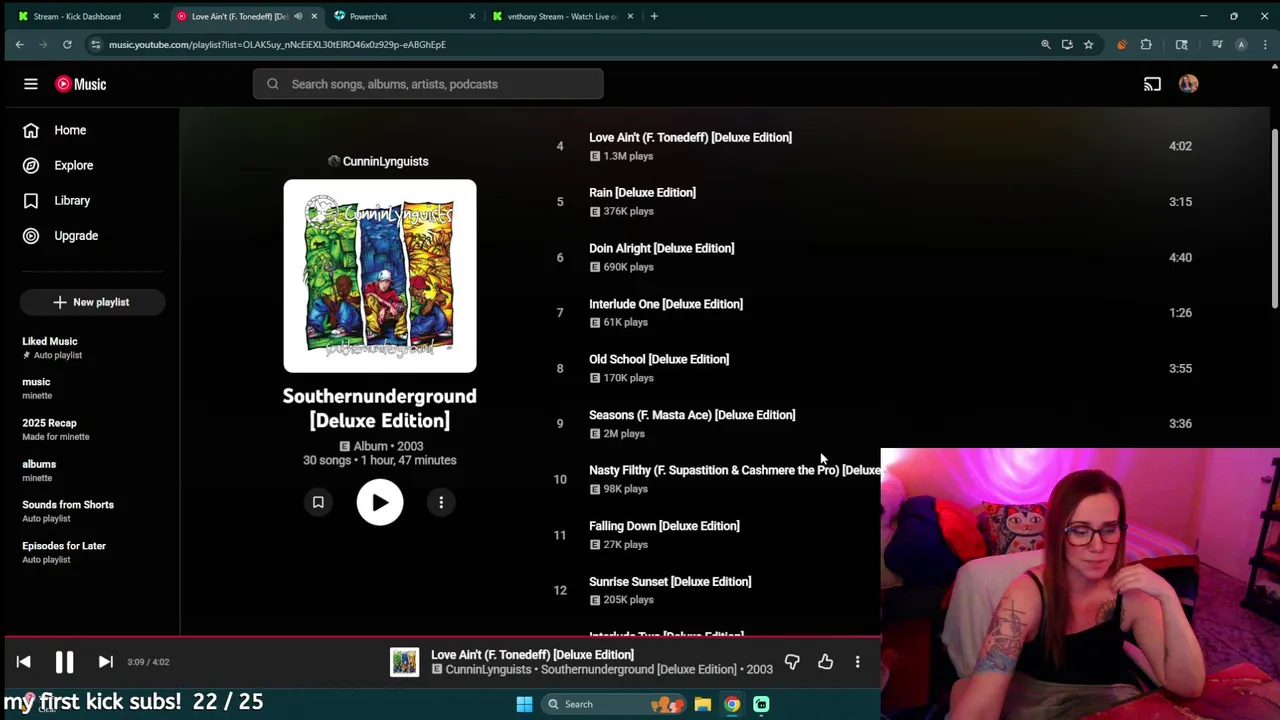
Task: Switch to vnthony Stream browser tab
Action: click(x=562, y=16)
